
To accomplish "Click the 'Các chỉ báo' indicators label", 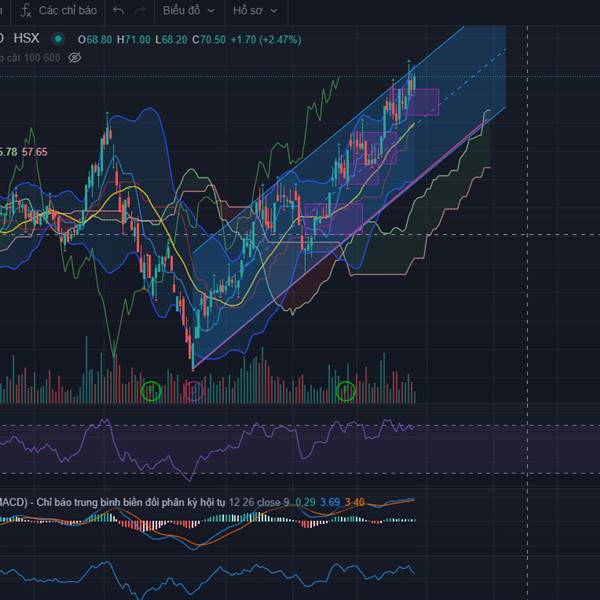I will click(x=68, y=10).
